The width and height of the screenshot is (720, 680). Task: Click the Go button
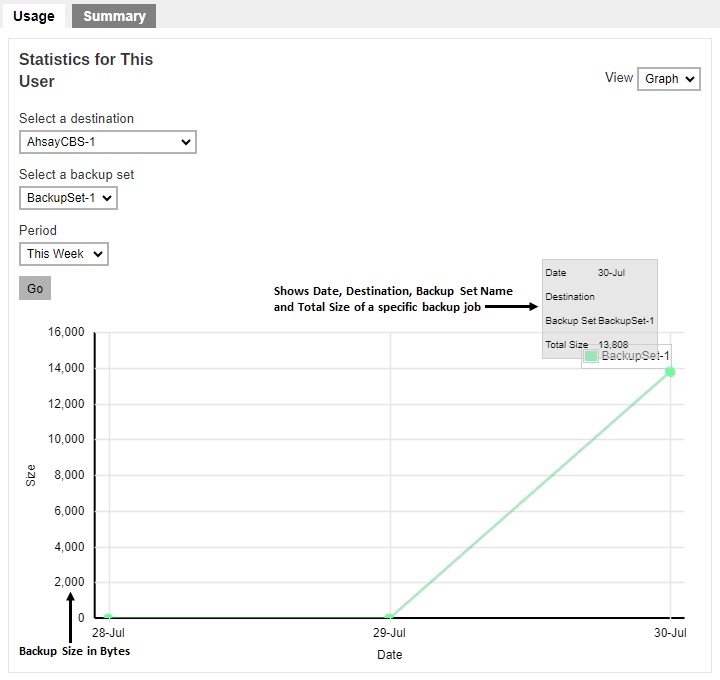pyautogui.click(x=35, y=288)
